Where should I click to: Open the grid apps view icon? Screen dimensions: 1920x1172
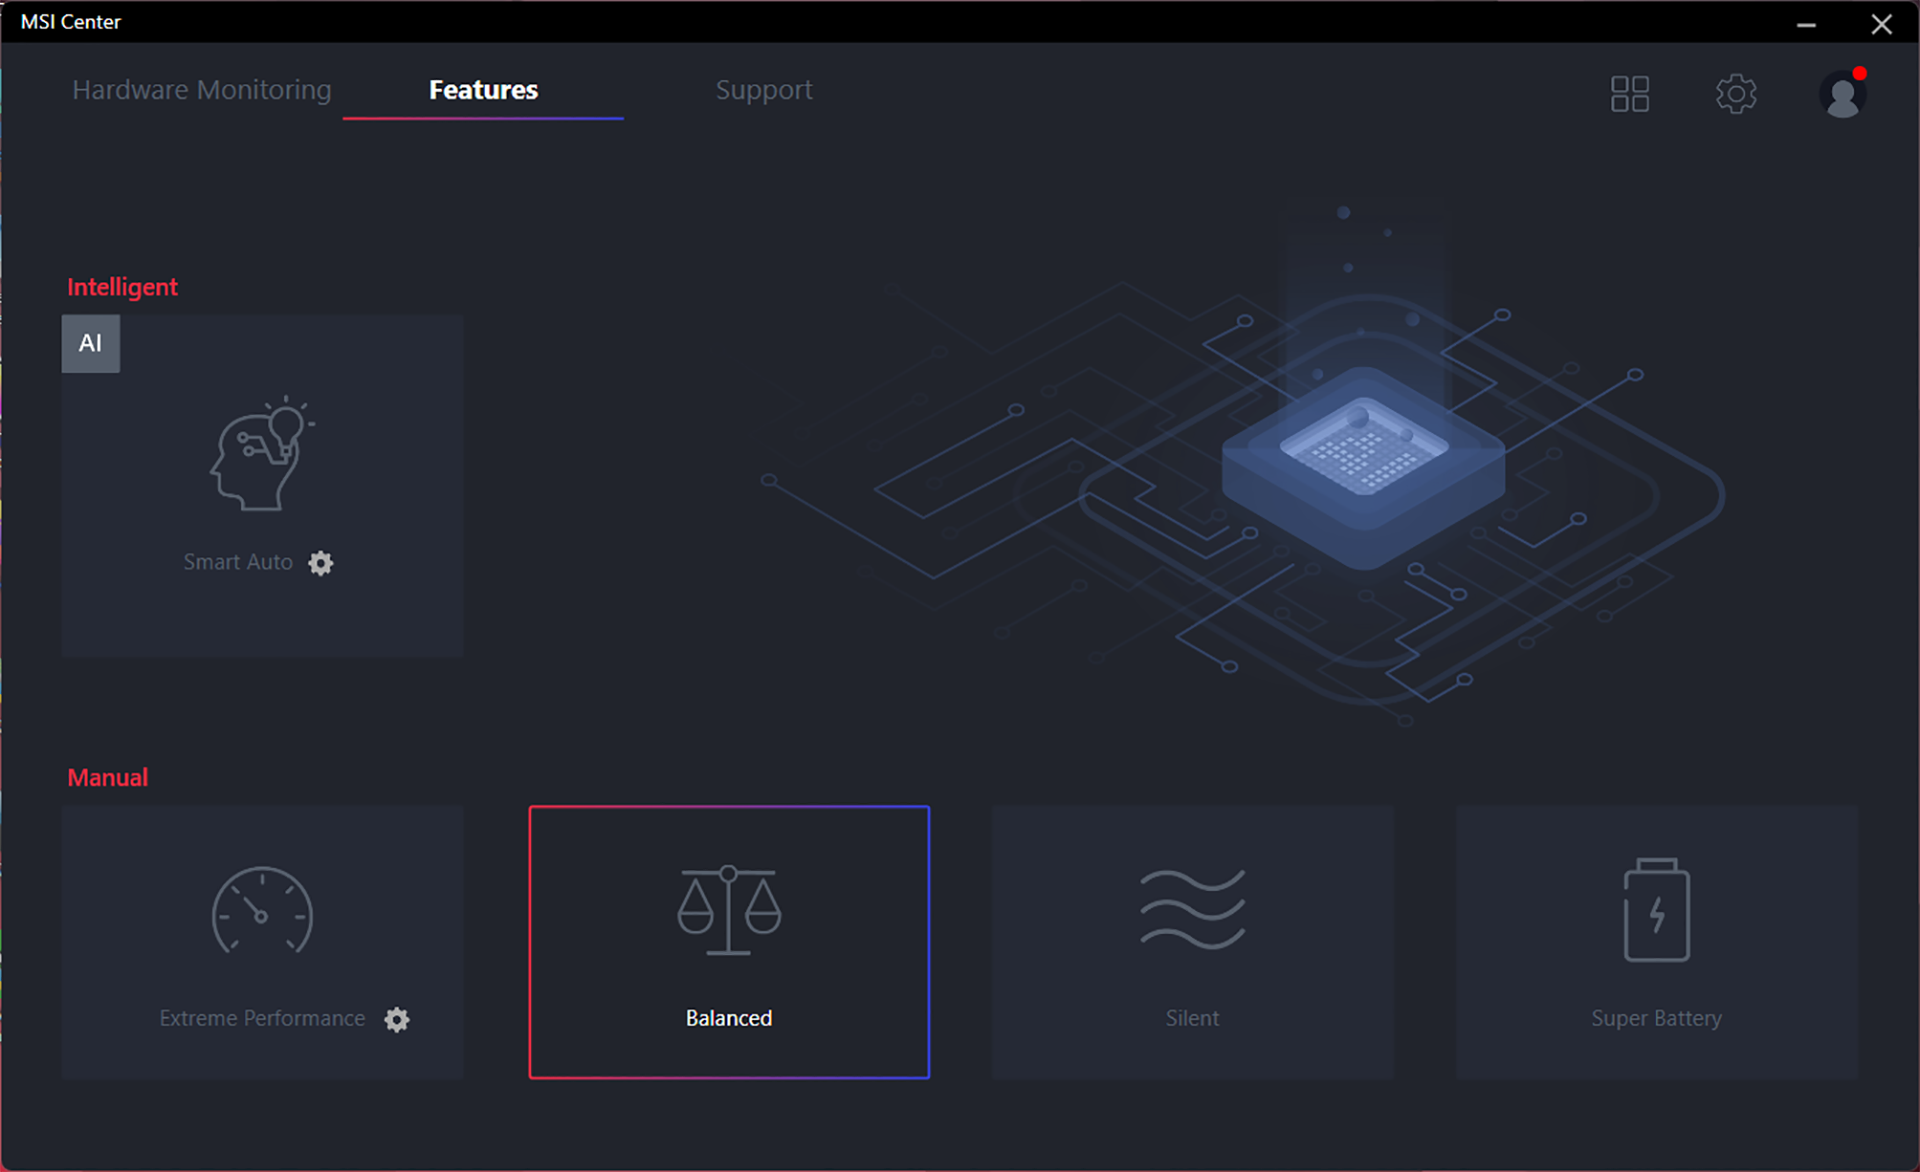(x=1629, y=94)
